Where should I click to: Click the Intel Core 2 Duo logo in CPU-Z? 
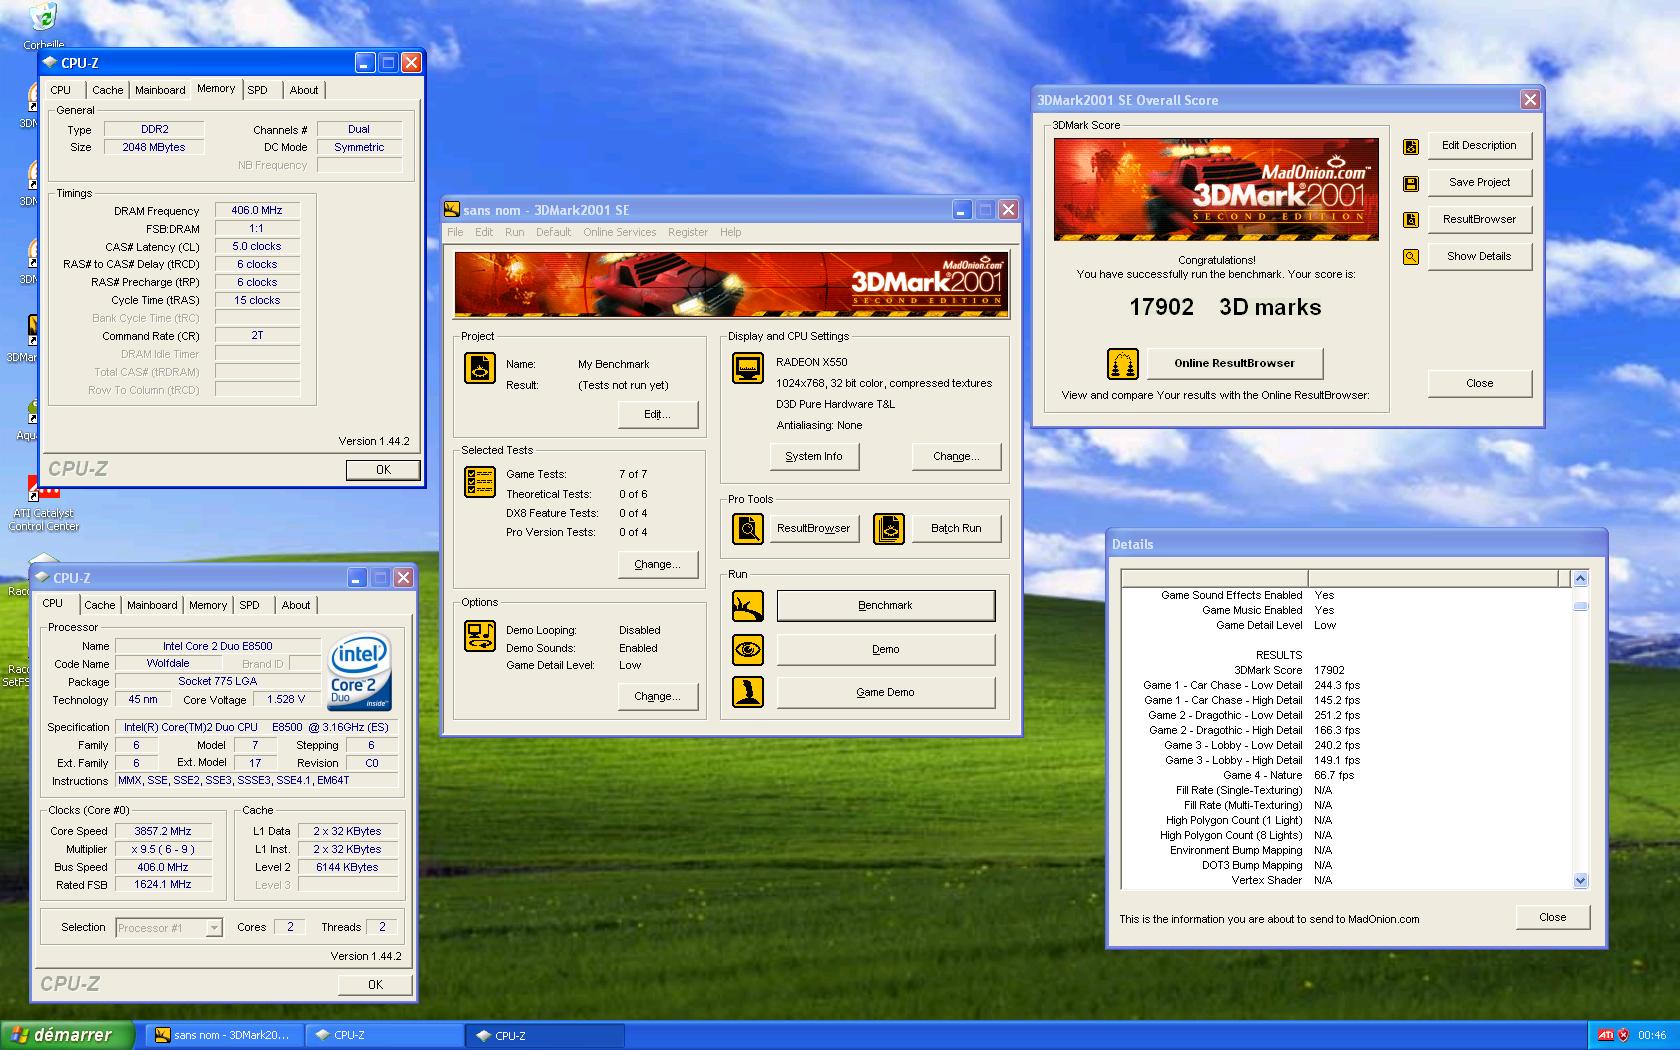(360, 671)
